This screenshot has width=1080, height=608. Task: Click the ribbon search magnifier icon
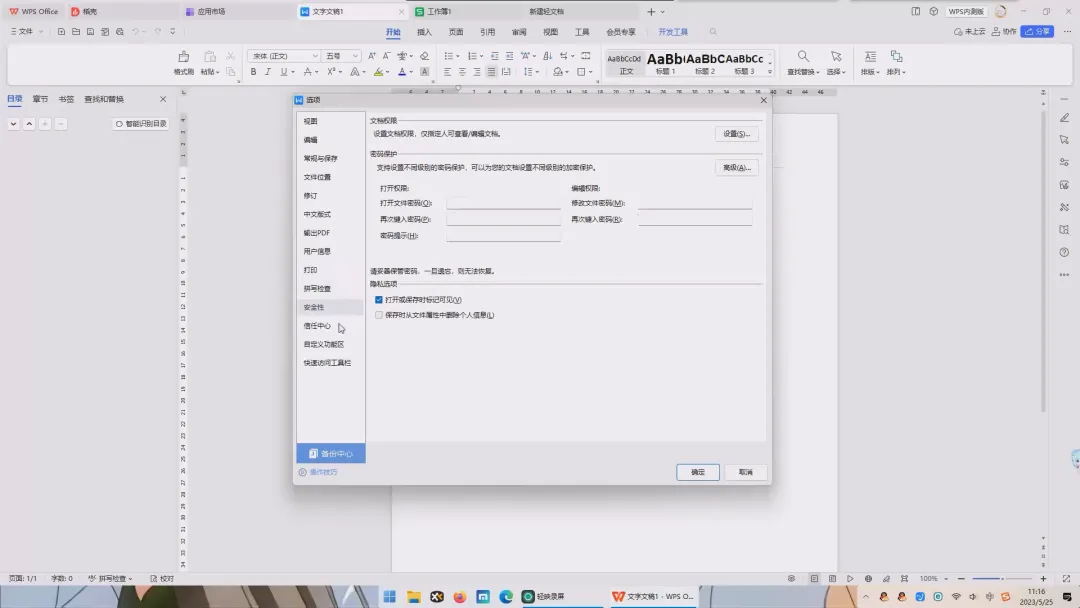pyautogui.click(x=713, y=32)
